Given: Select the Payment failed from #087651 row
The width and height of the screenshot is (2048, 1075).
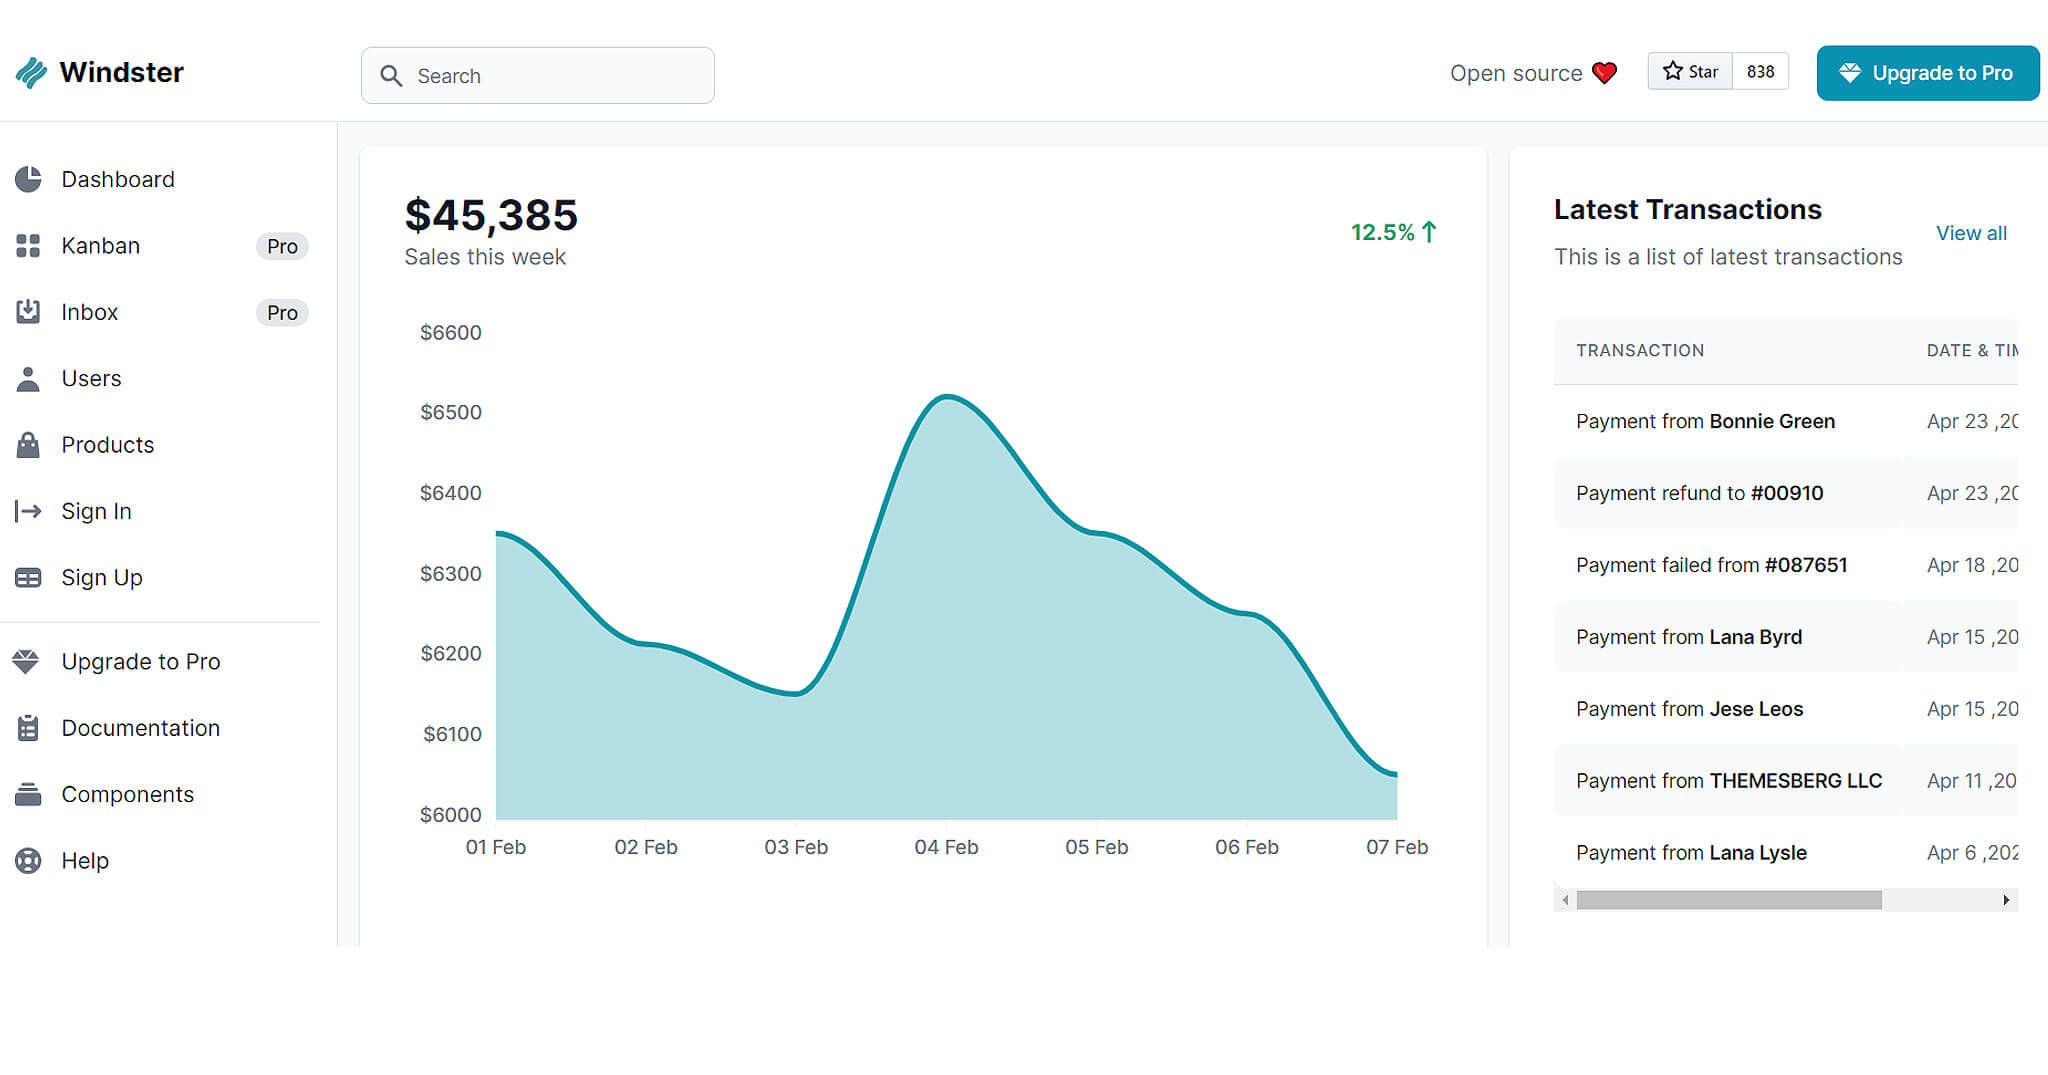Looking at the screenshot, I should pyautogui.click(x=1786, y=565).
